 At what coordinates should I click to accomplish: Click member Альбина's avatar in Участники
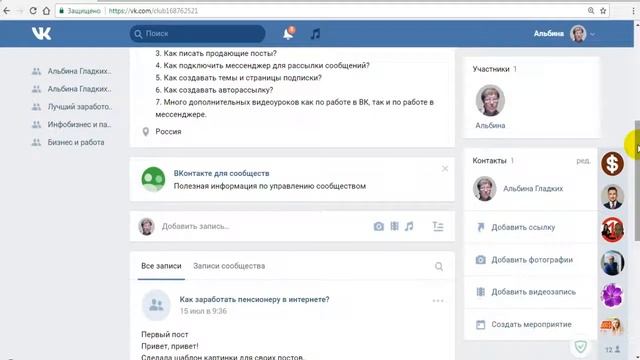click(x=490, y=100)
